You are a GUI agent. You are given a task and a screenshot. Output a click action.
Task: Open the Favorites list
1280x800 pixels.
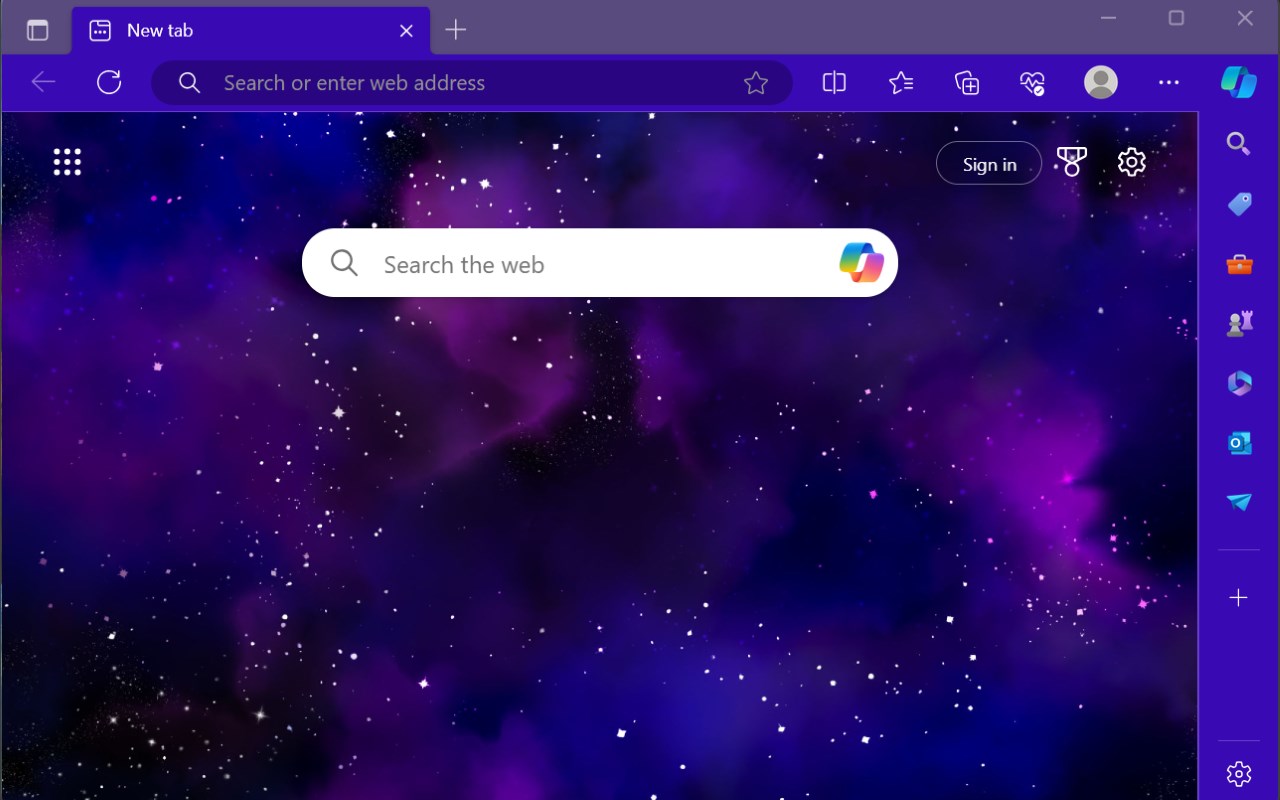click(x=901, y=83)
